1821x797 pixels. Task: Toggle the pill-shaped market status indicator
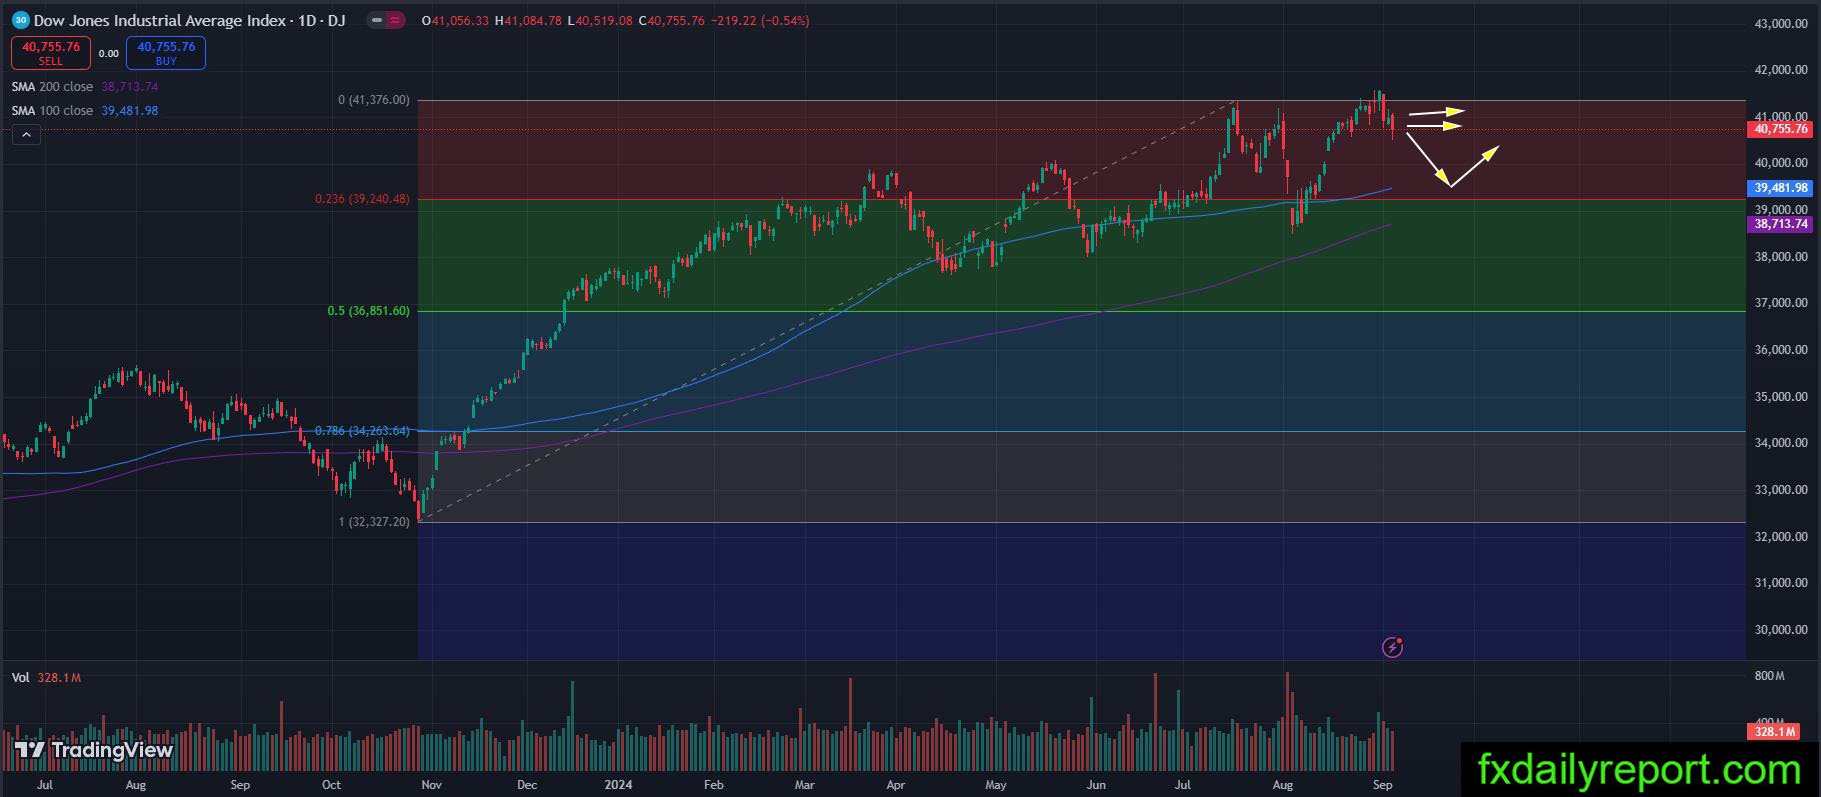[x=385, y=20]
